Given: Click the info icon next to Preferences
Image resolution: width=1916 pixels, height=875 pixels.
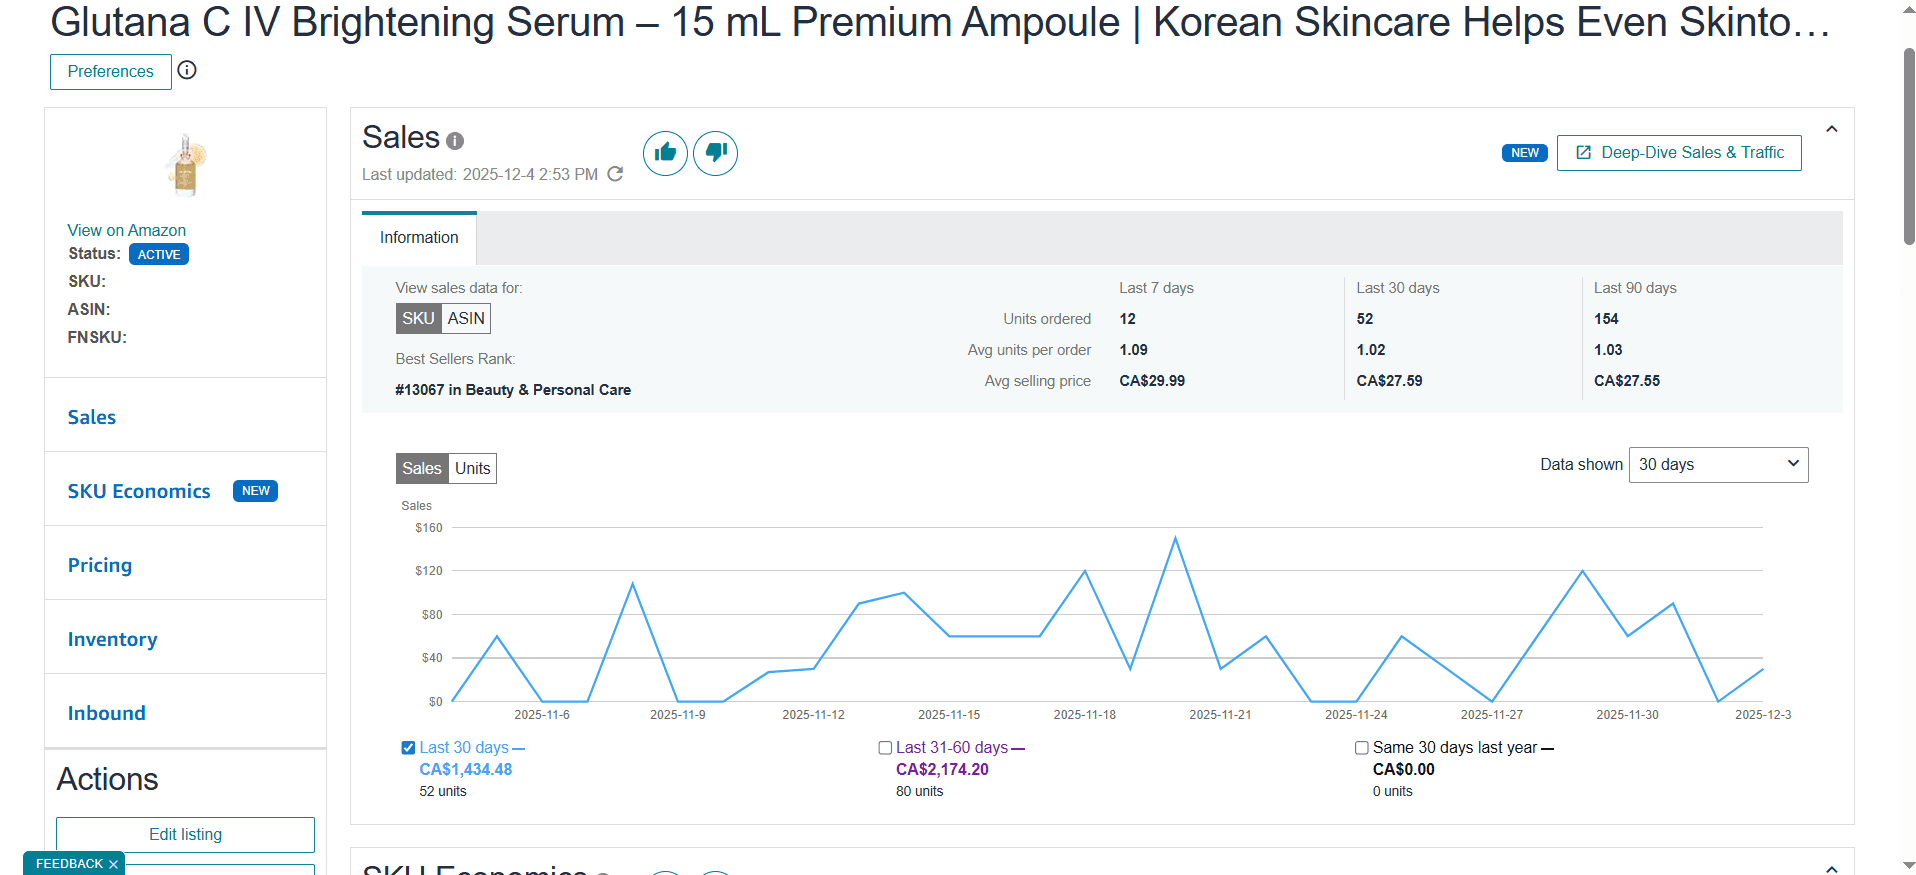Looking at the screenshot, I should click(x=187, y=70).
